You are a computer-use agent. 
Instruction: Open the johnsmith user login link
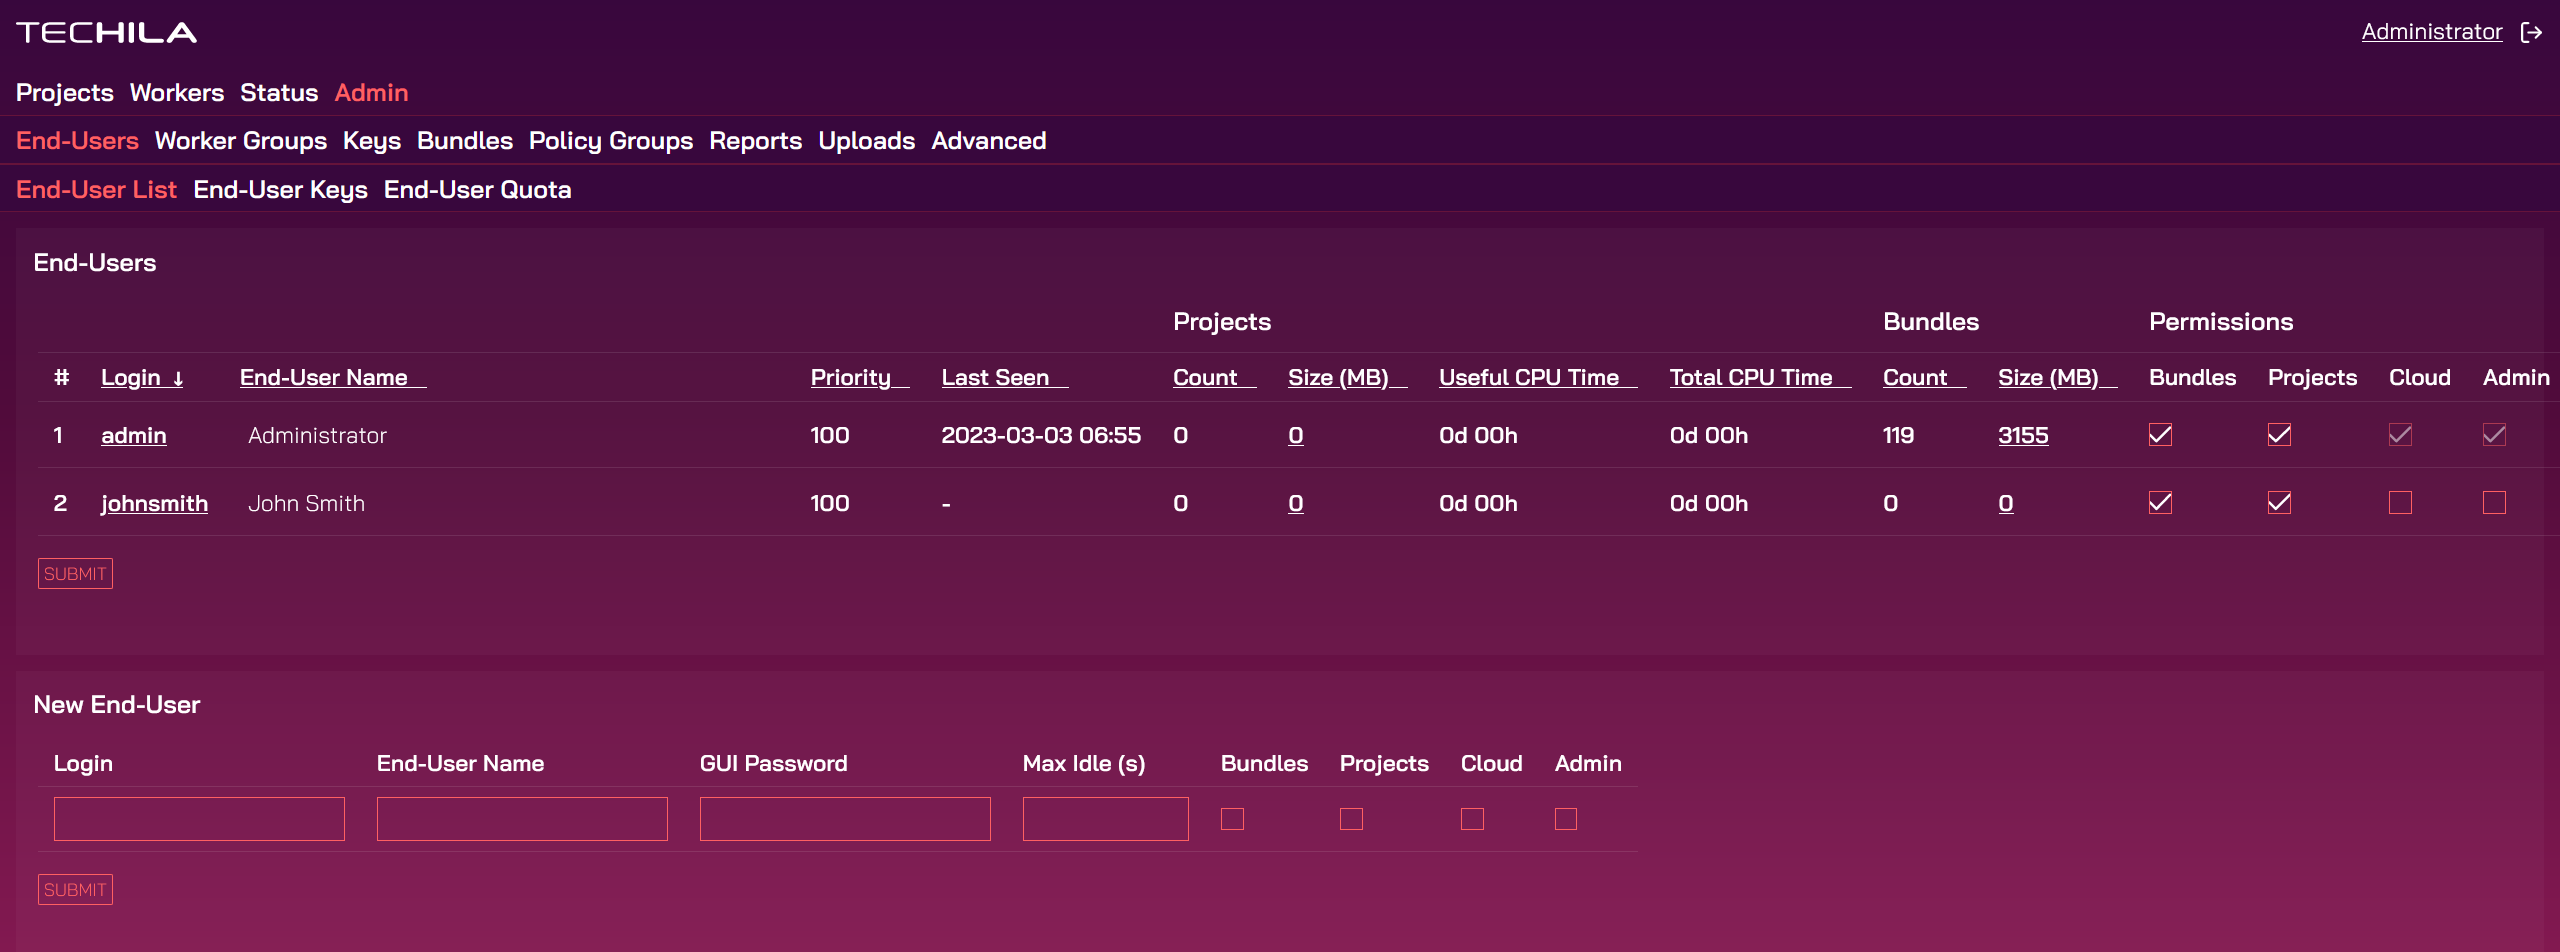tap(154, 504)
